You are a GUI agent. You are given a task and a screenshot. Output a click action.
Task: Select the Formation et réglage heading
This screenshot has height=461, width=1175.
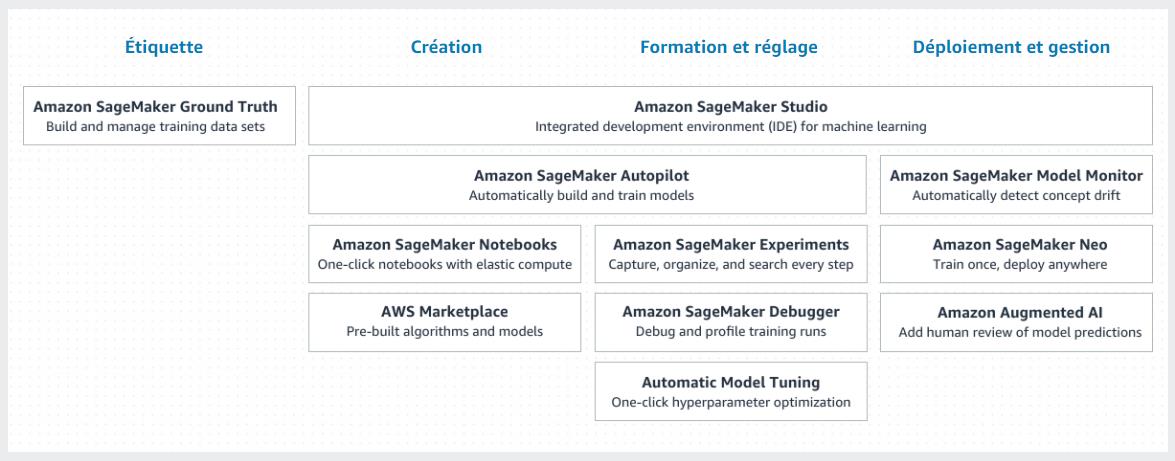pos(729,47)
